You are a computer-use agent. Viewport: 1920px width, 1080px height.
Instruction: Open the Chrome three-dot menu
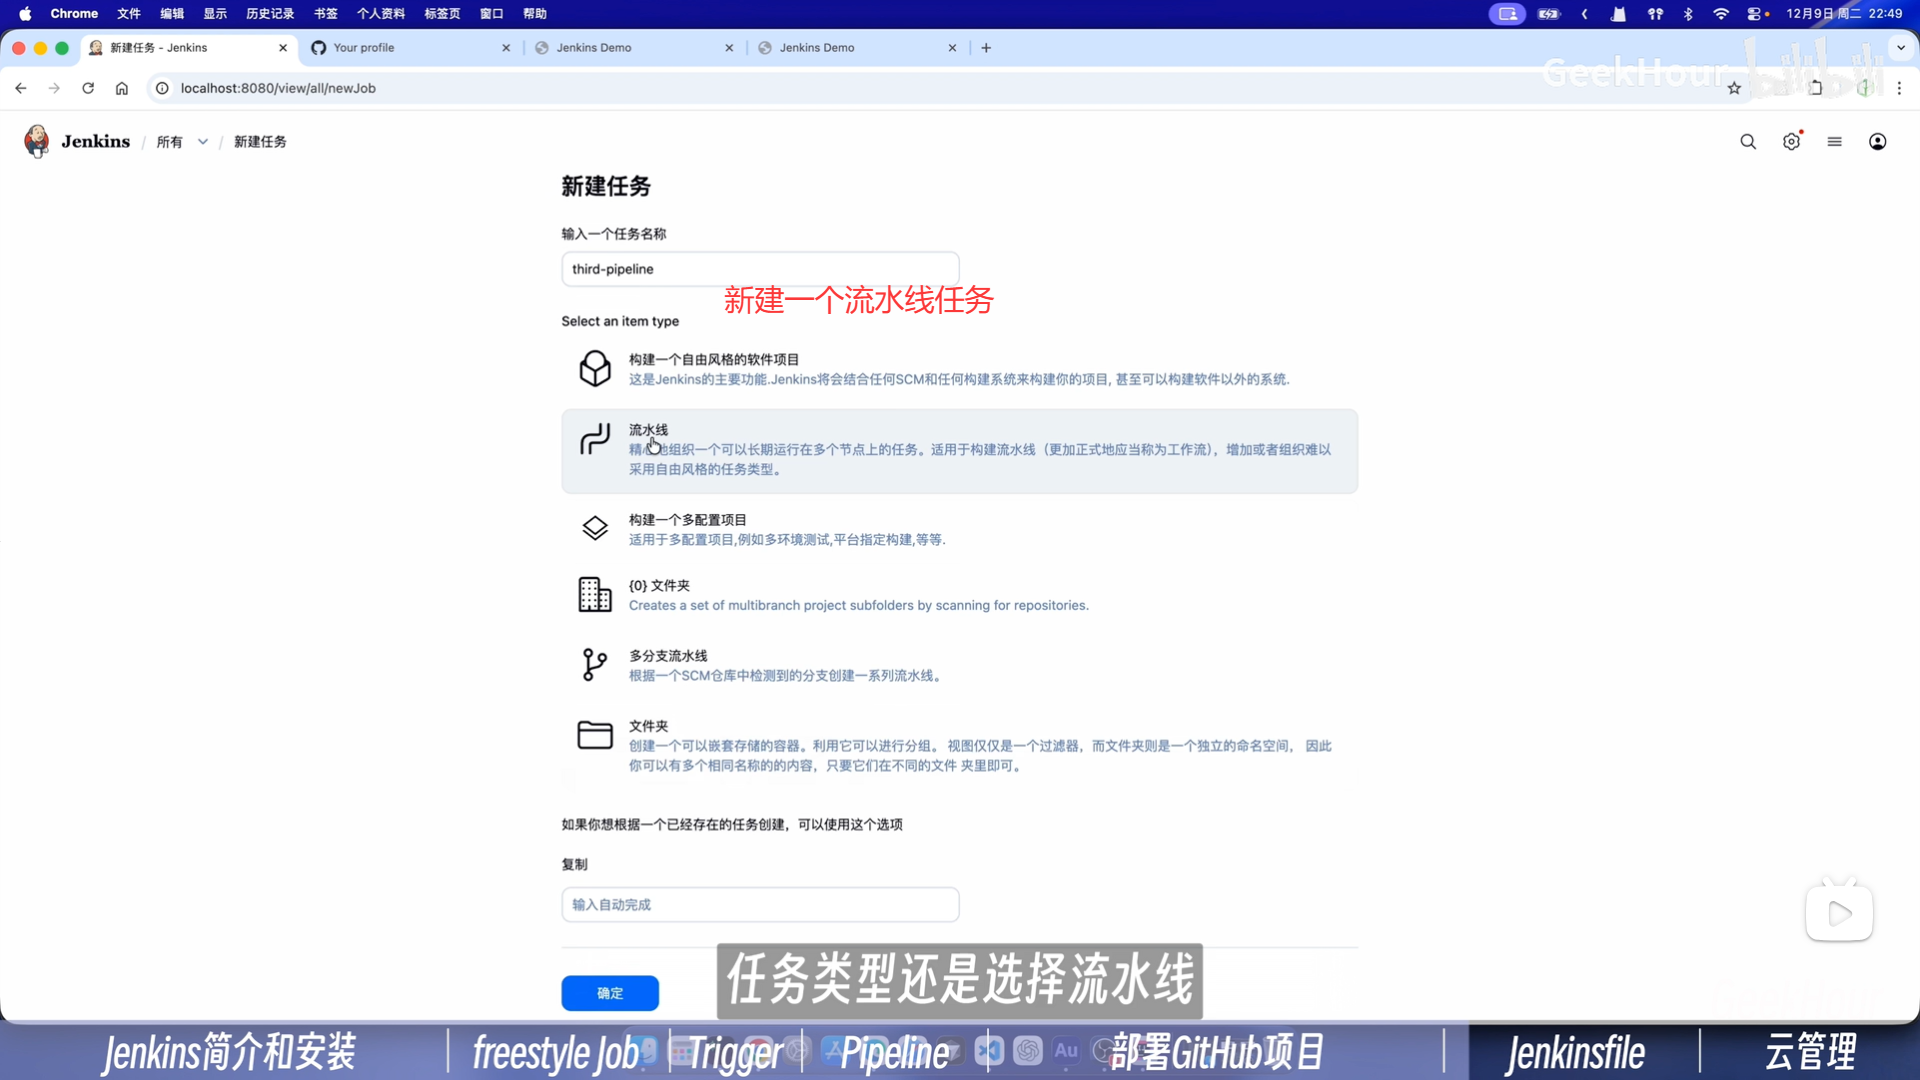[1898, 88]
